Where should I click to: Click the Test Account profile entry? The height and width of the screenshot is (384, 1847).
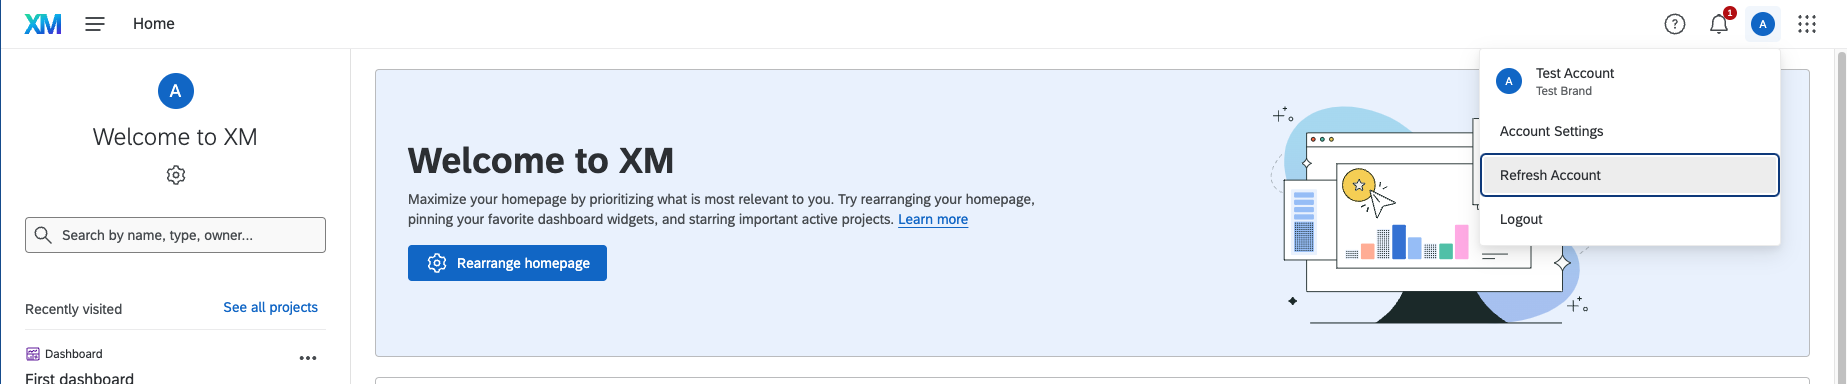pos(1630,81)
